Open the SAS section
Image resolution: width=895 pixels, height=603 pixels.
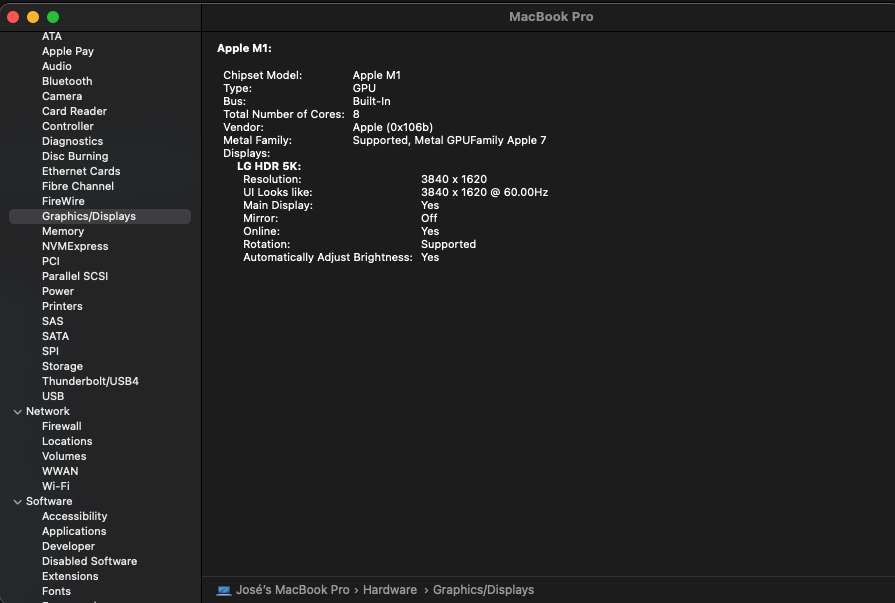click(x=53, y=321)
